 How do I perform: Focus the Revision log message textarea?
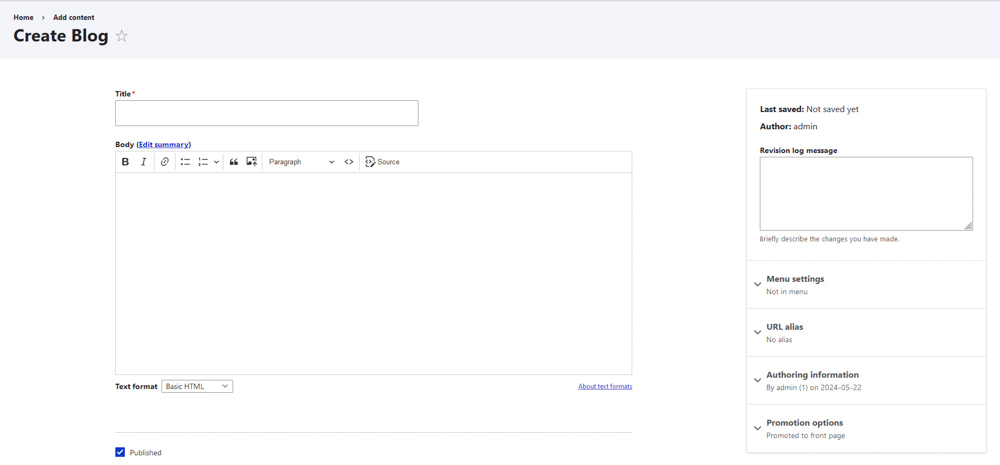(866, 194)
